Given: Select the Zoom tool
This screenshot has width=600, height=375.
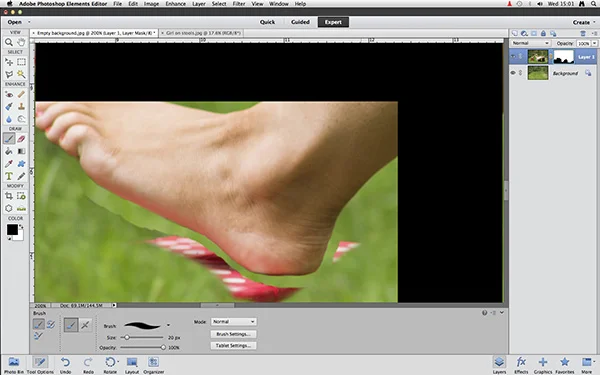Looking at the screenshot, I should [x=9, y=42].
